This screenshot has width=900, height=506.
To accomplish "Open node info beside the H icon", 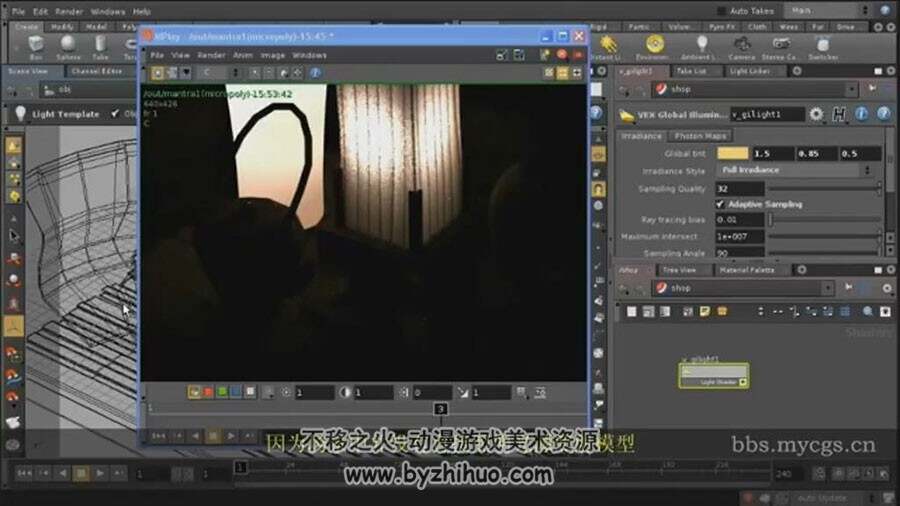I will coord(862,114).
